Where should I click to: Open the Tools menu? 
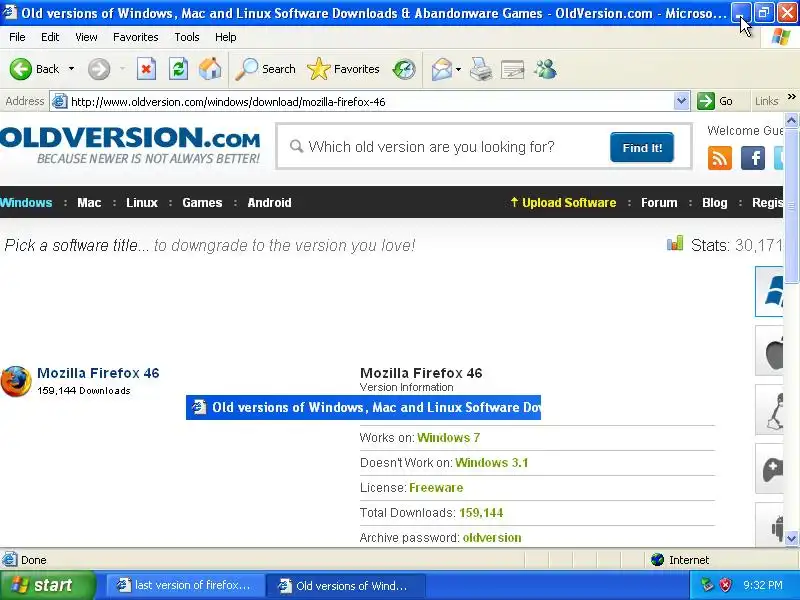(x=187, y=37)
